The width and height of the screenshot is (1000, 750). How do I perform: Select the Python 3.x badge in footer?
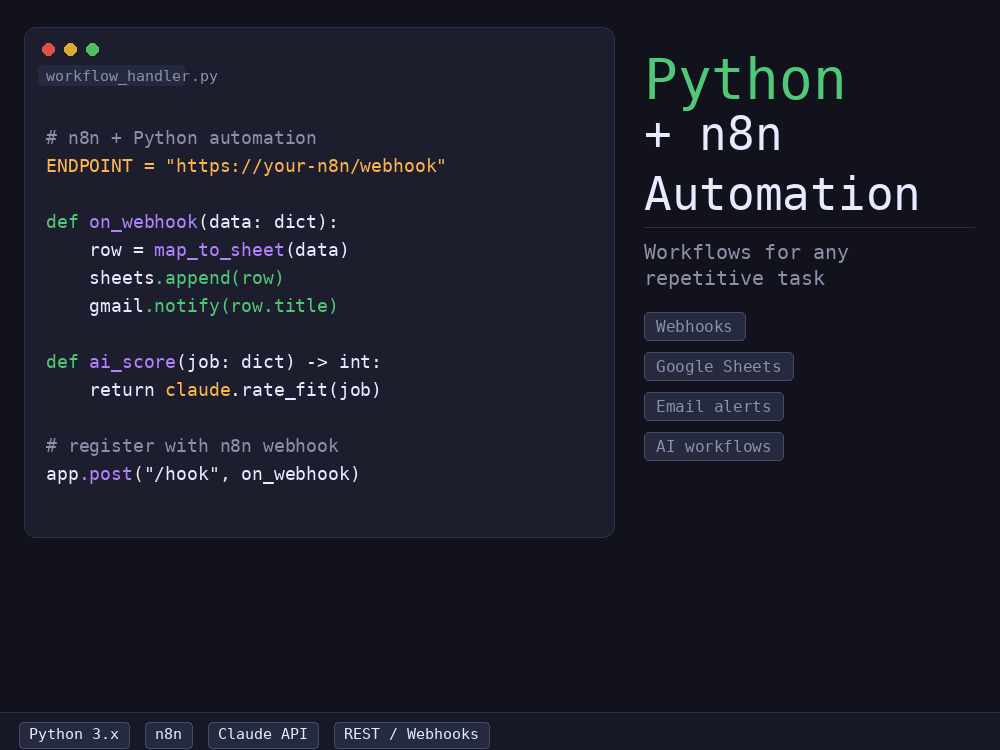(75, 735)
